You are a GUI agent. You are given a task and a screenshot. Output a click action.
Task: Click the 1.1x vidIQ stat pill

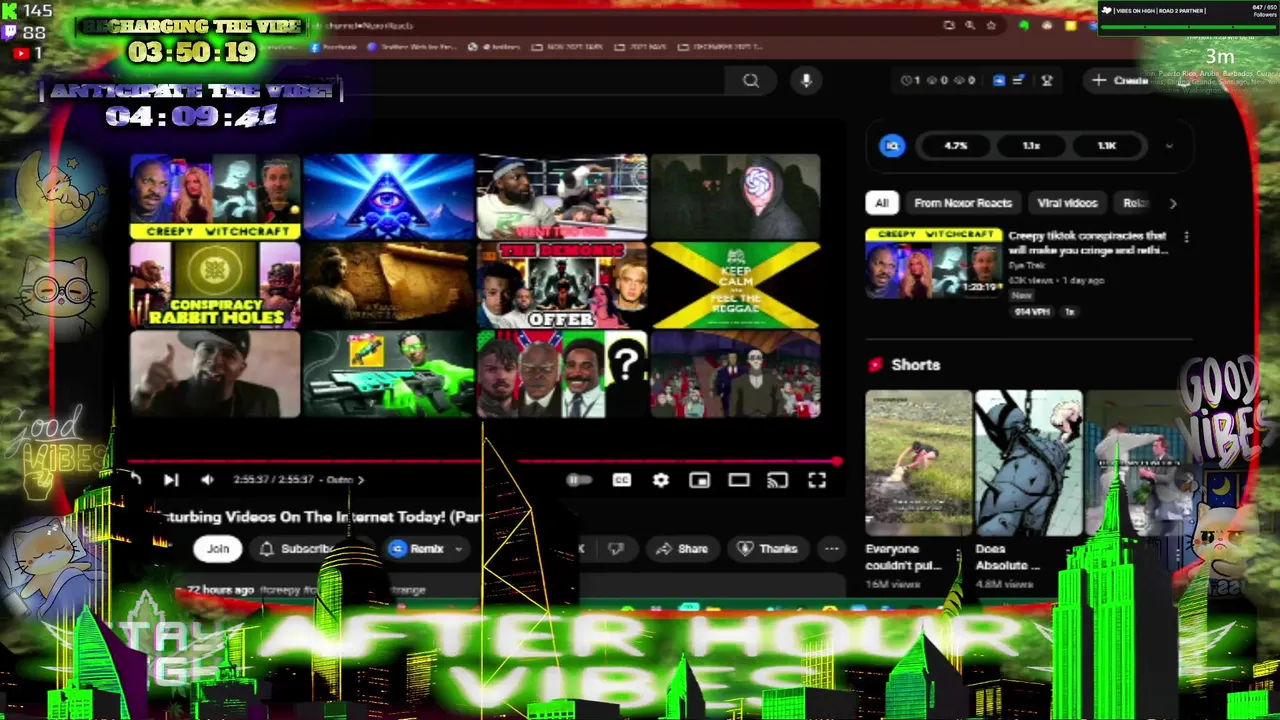point(1031,146)
